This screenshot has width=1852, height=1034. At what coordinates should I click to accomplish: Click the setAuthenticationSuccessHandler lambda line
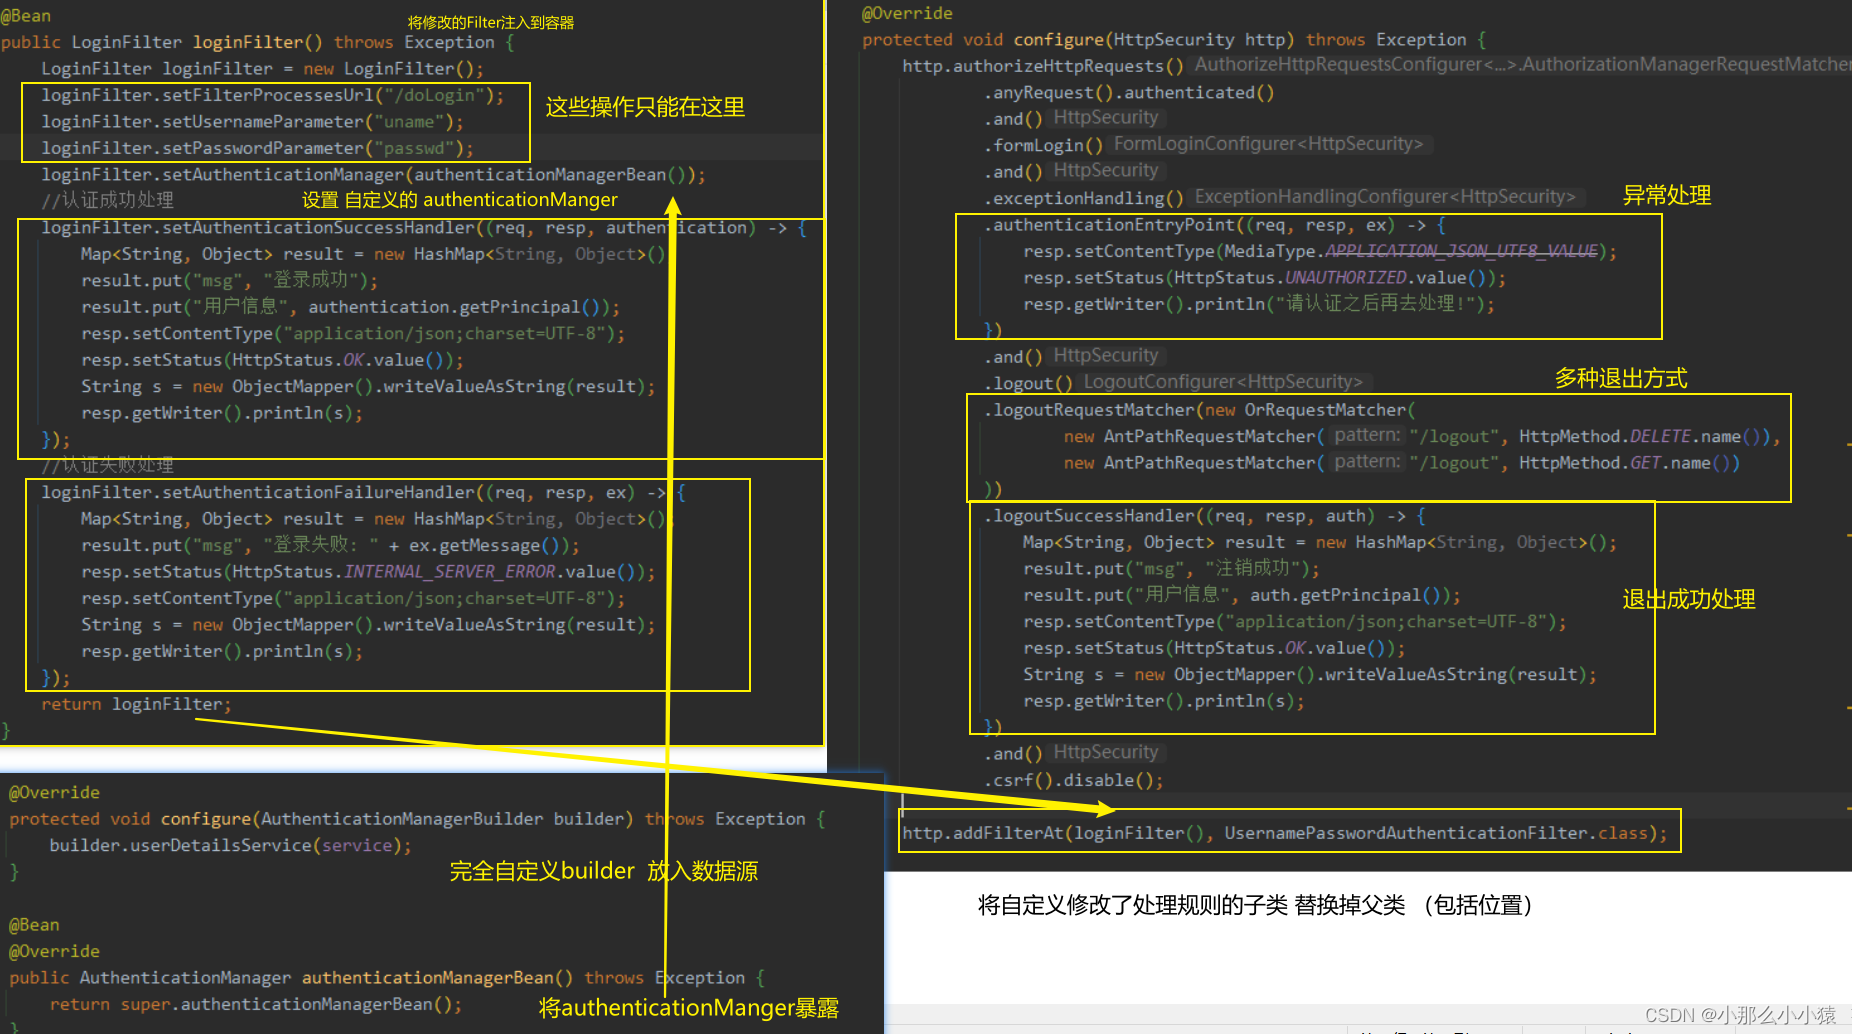click(x=424, y=228)
